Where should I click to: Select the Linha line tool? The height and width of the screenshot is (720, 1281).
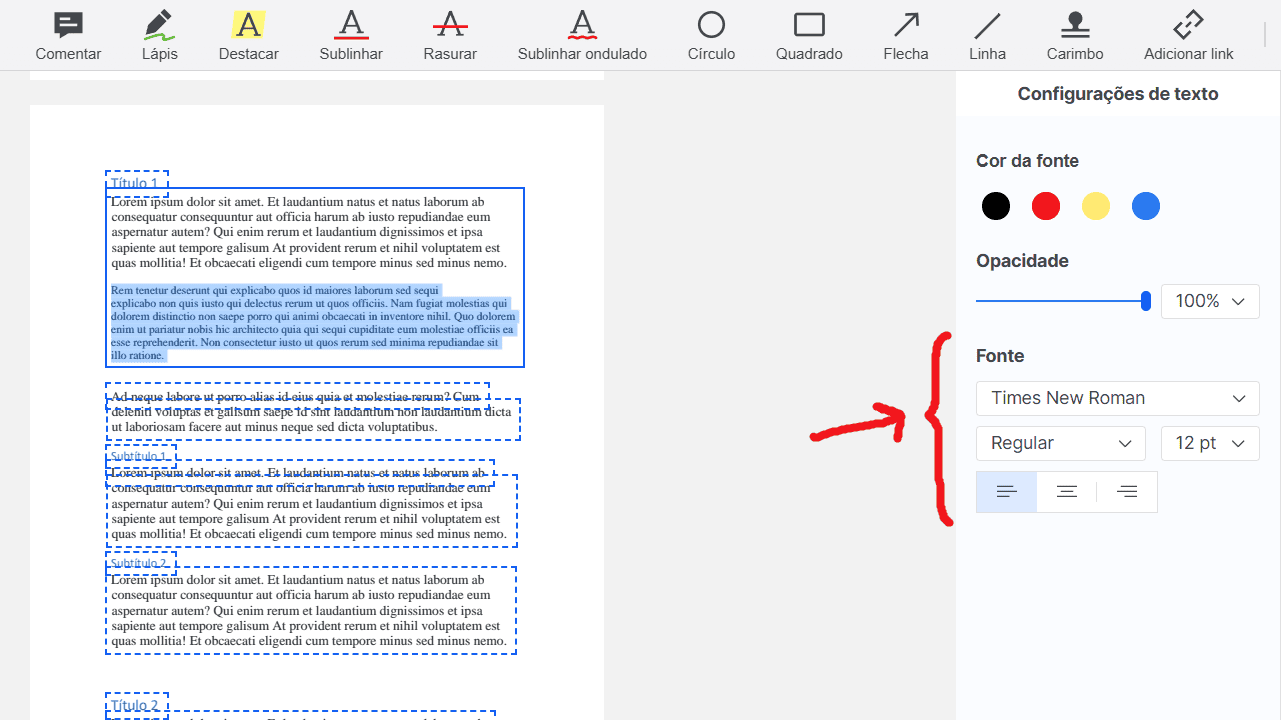987,36
